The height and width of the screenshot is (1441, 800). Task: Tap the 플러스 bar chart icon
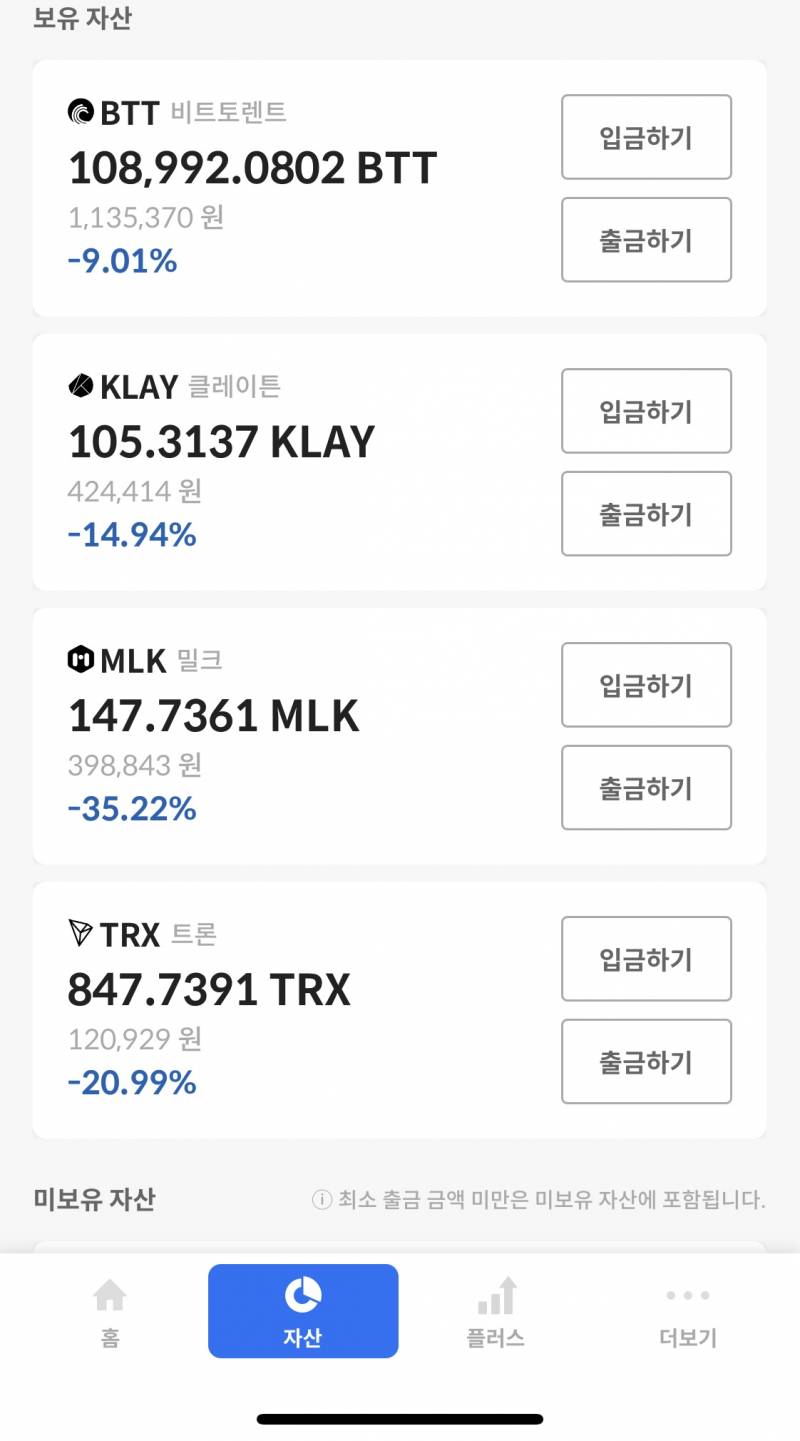coord(496,1296)
